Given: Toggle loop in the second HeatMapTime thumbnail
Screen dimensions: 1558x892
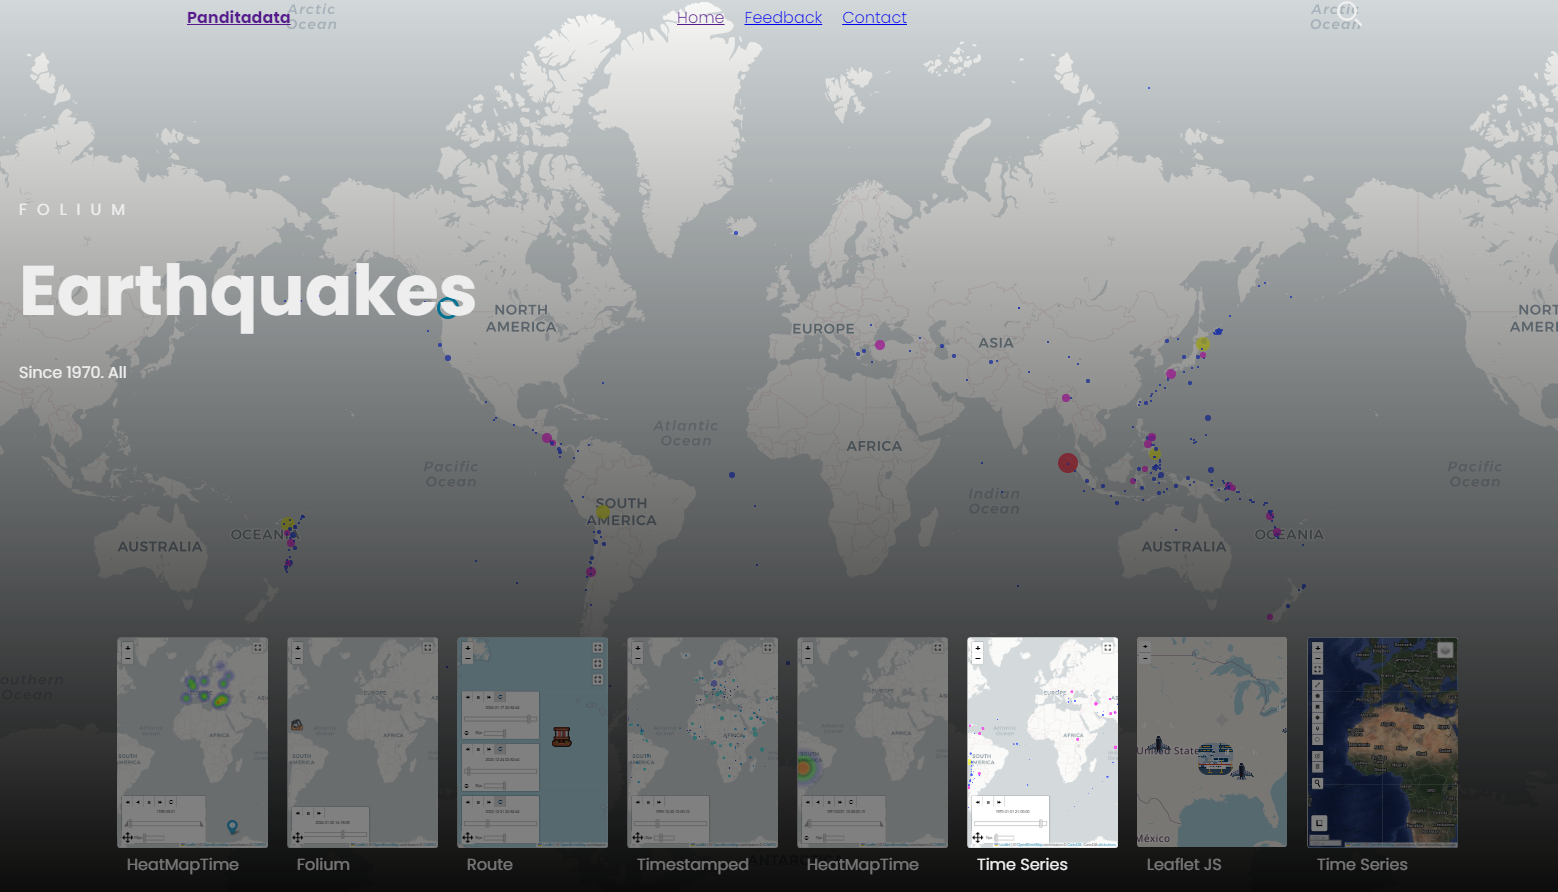Looking at the screenshot, I should [x=850, y=802].
